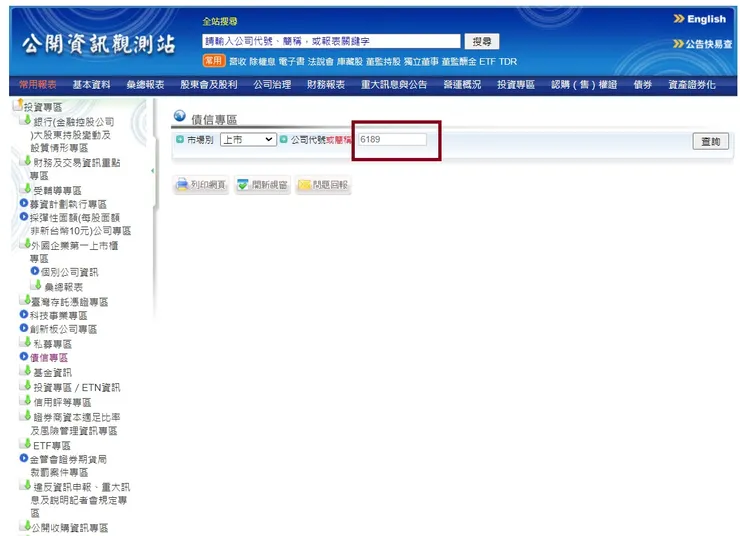
Task: Expand the ETF專區 tree node
Action: [x=51, y=446]
